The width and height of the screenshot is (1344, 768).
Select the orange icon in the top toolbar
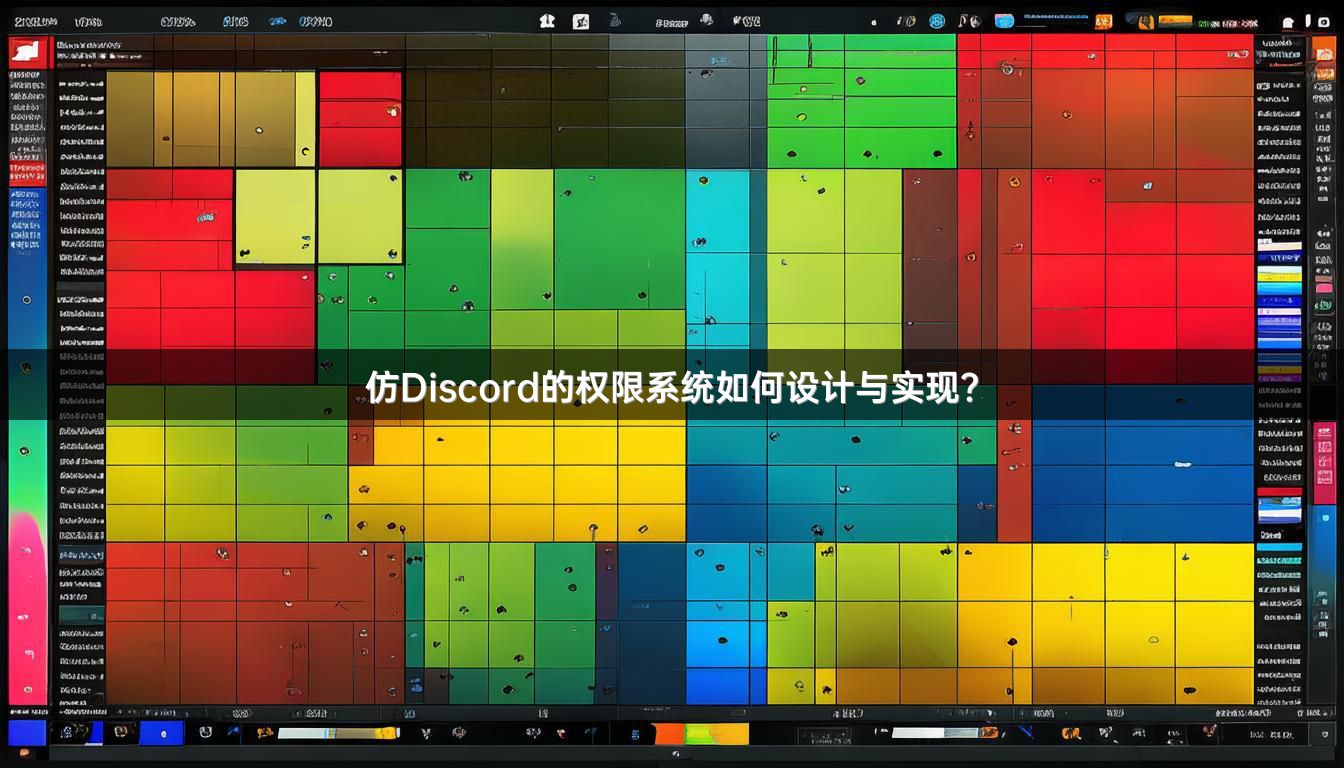coord(1103,21)
